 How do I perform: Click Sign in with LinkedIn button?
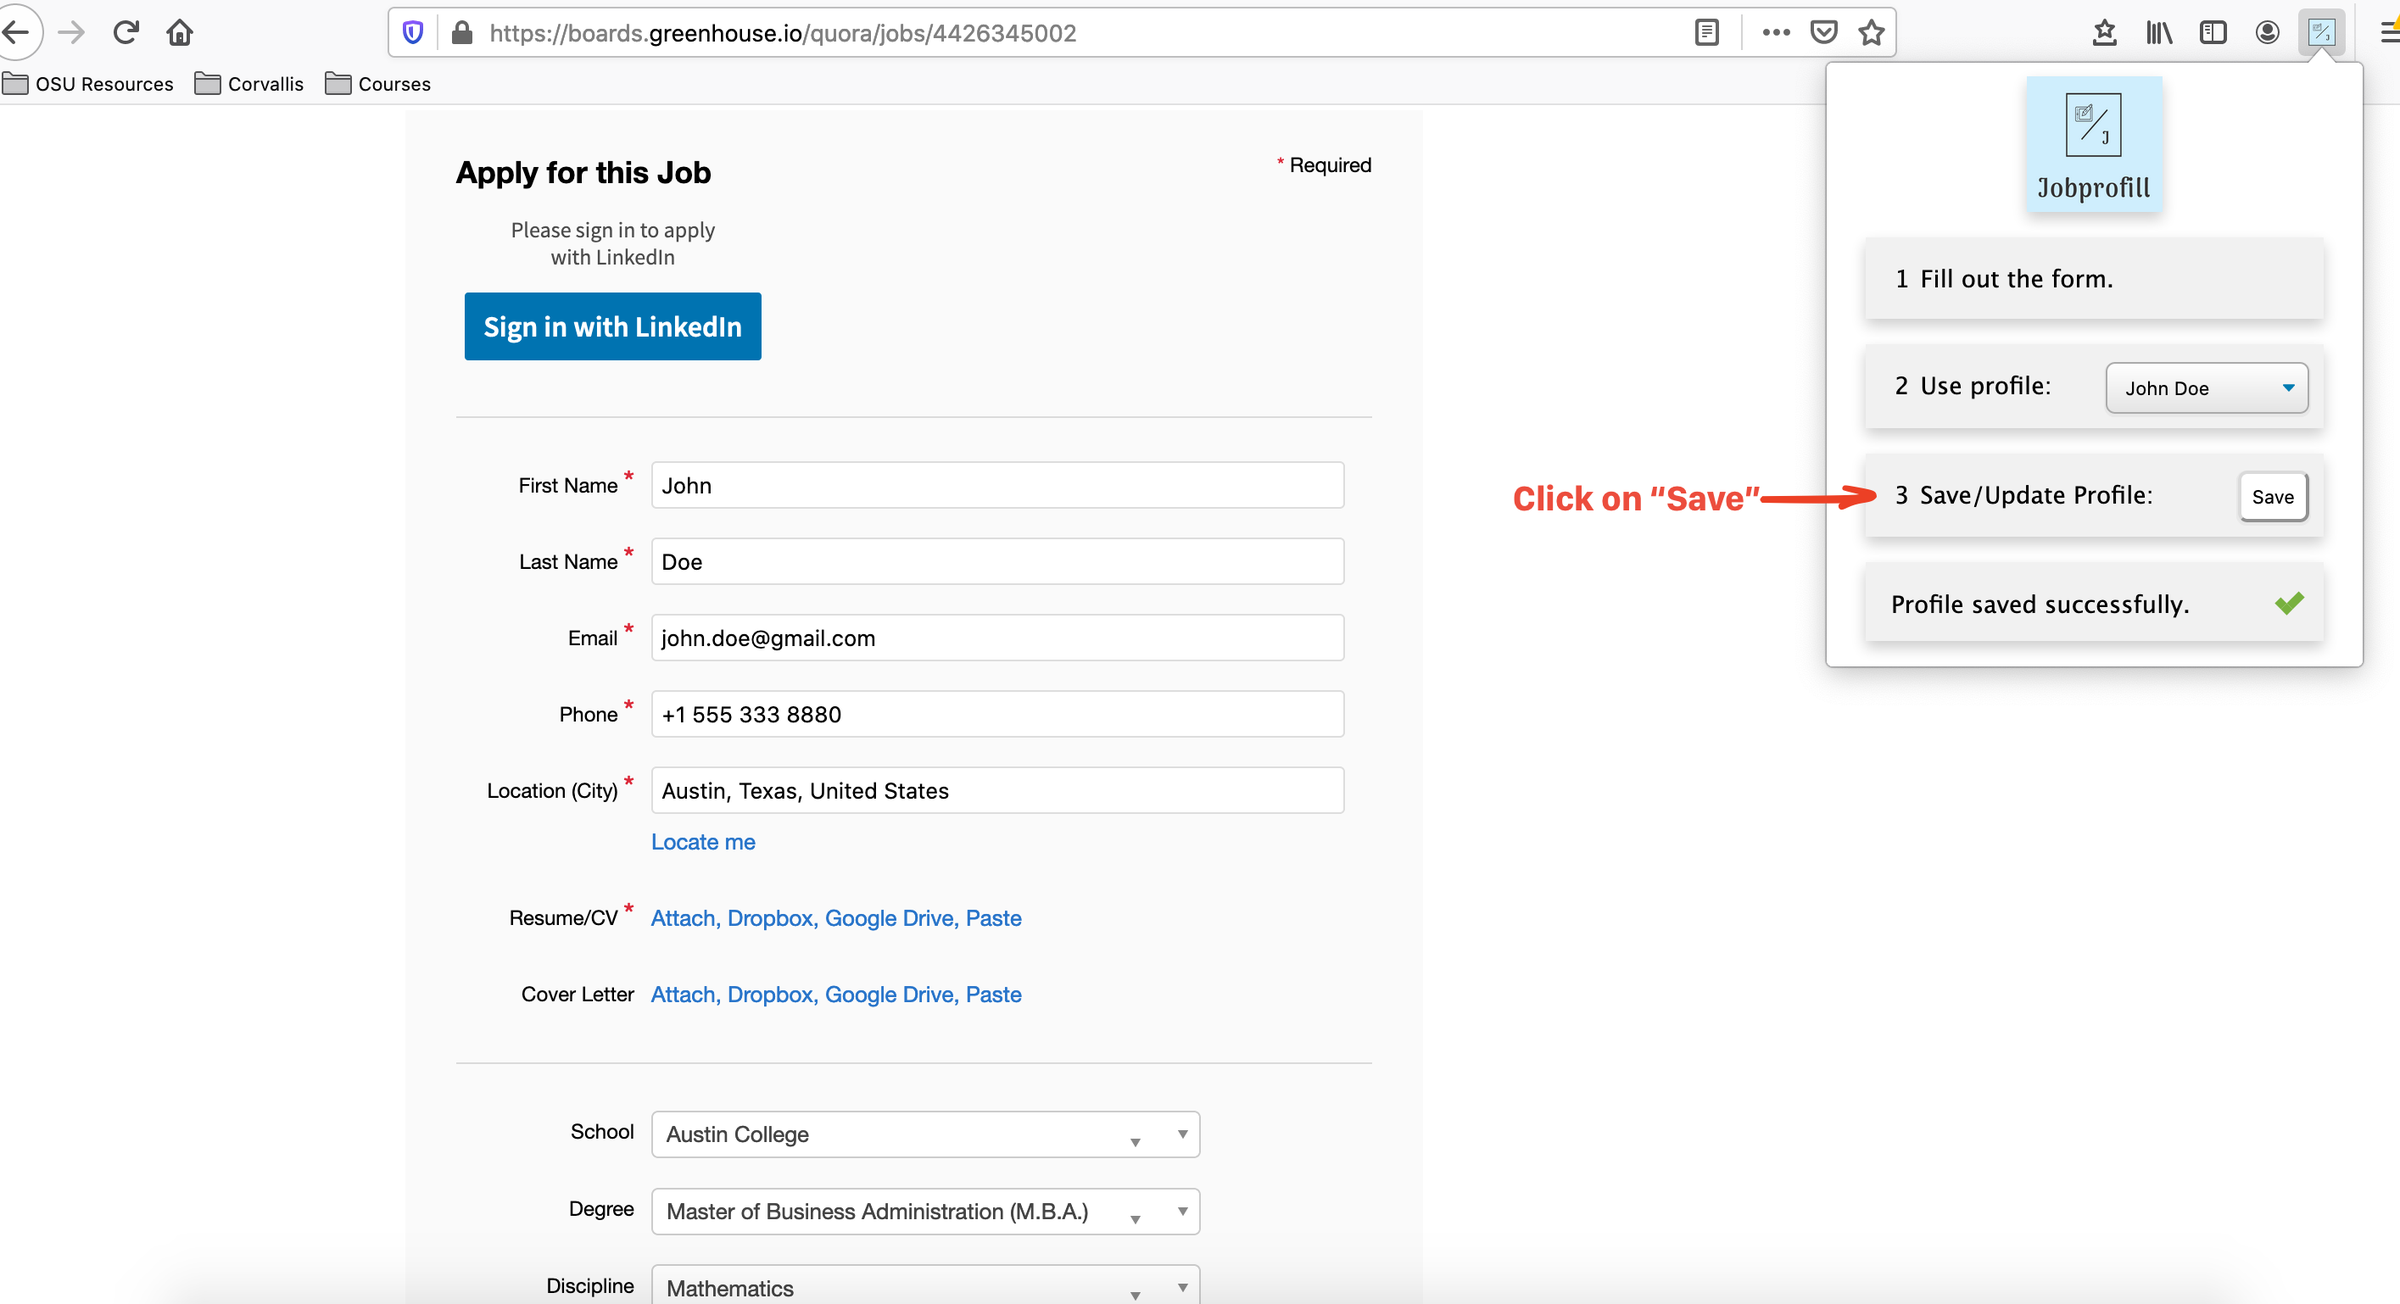pyautogui.click(x=612, y=326)
